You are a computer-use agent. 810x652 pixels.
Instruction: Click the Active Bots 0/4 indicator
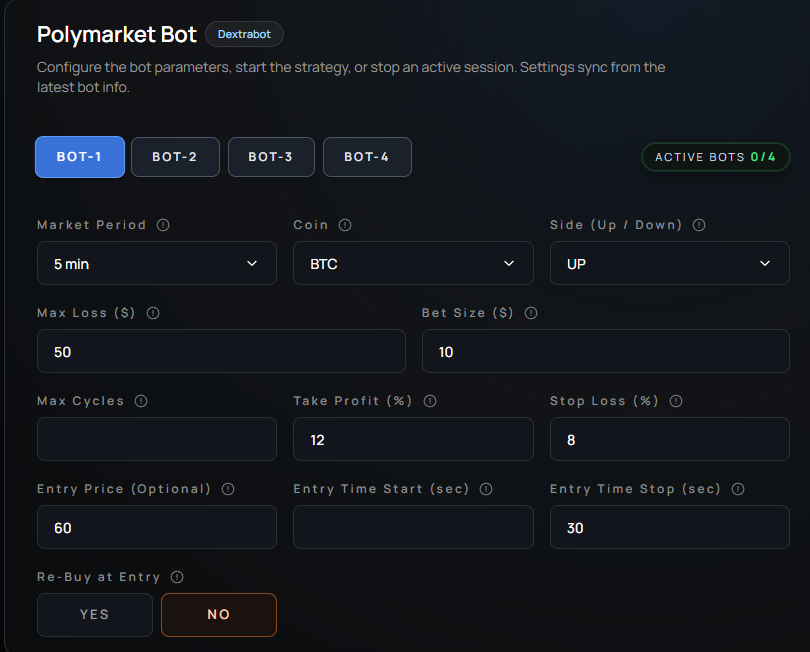[x=716, y=157]
